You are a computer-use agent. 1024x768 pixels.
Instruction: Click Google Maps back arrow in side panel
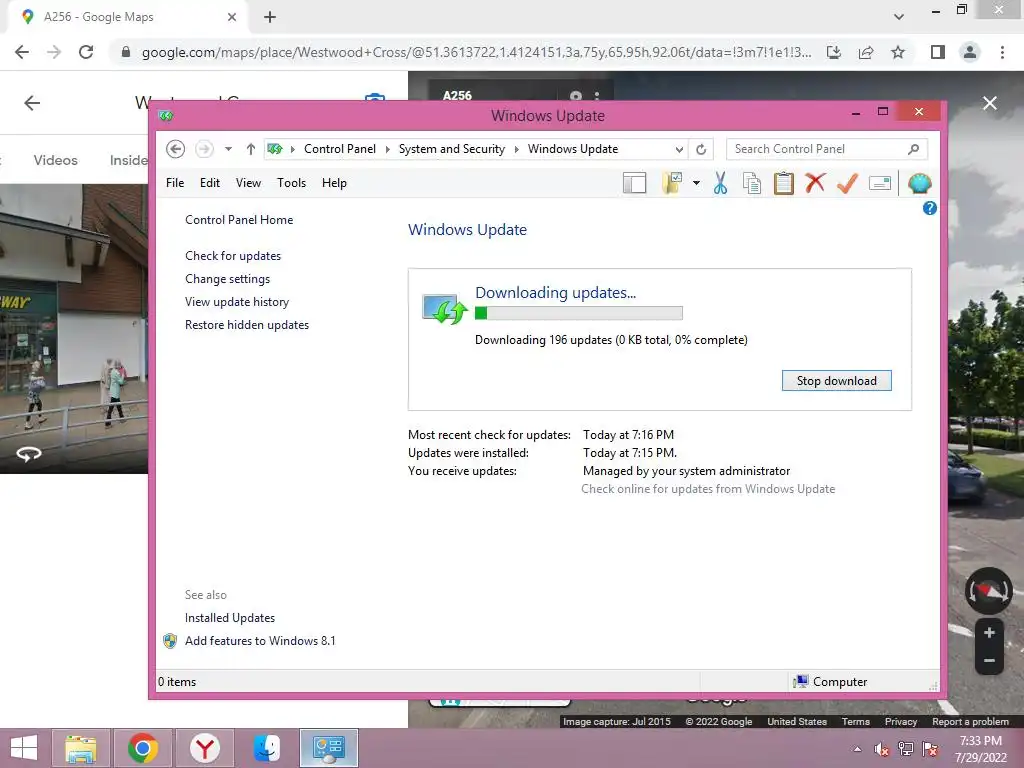click(x=32, y=103)
